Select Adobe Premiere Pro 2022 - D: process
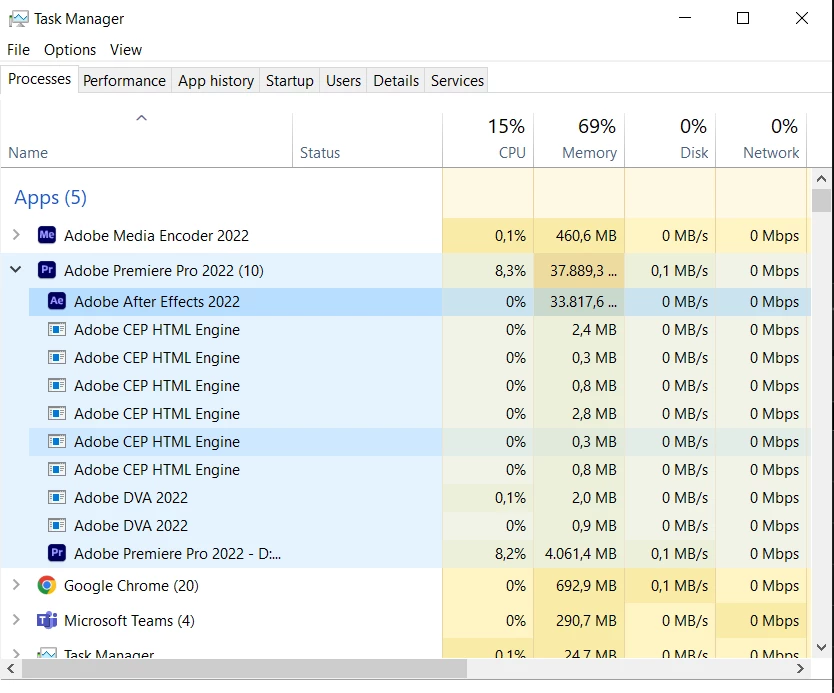 420,554
